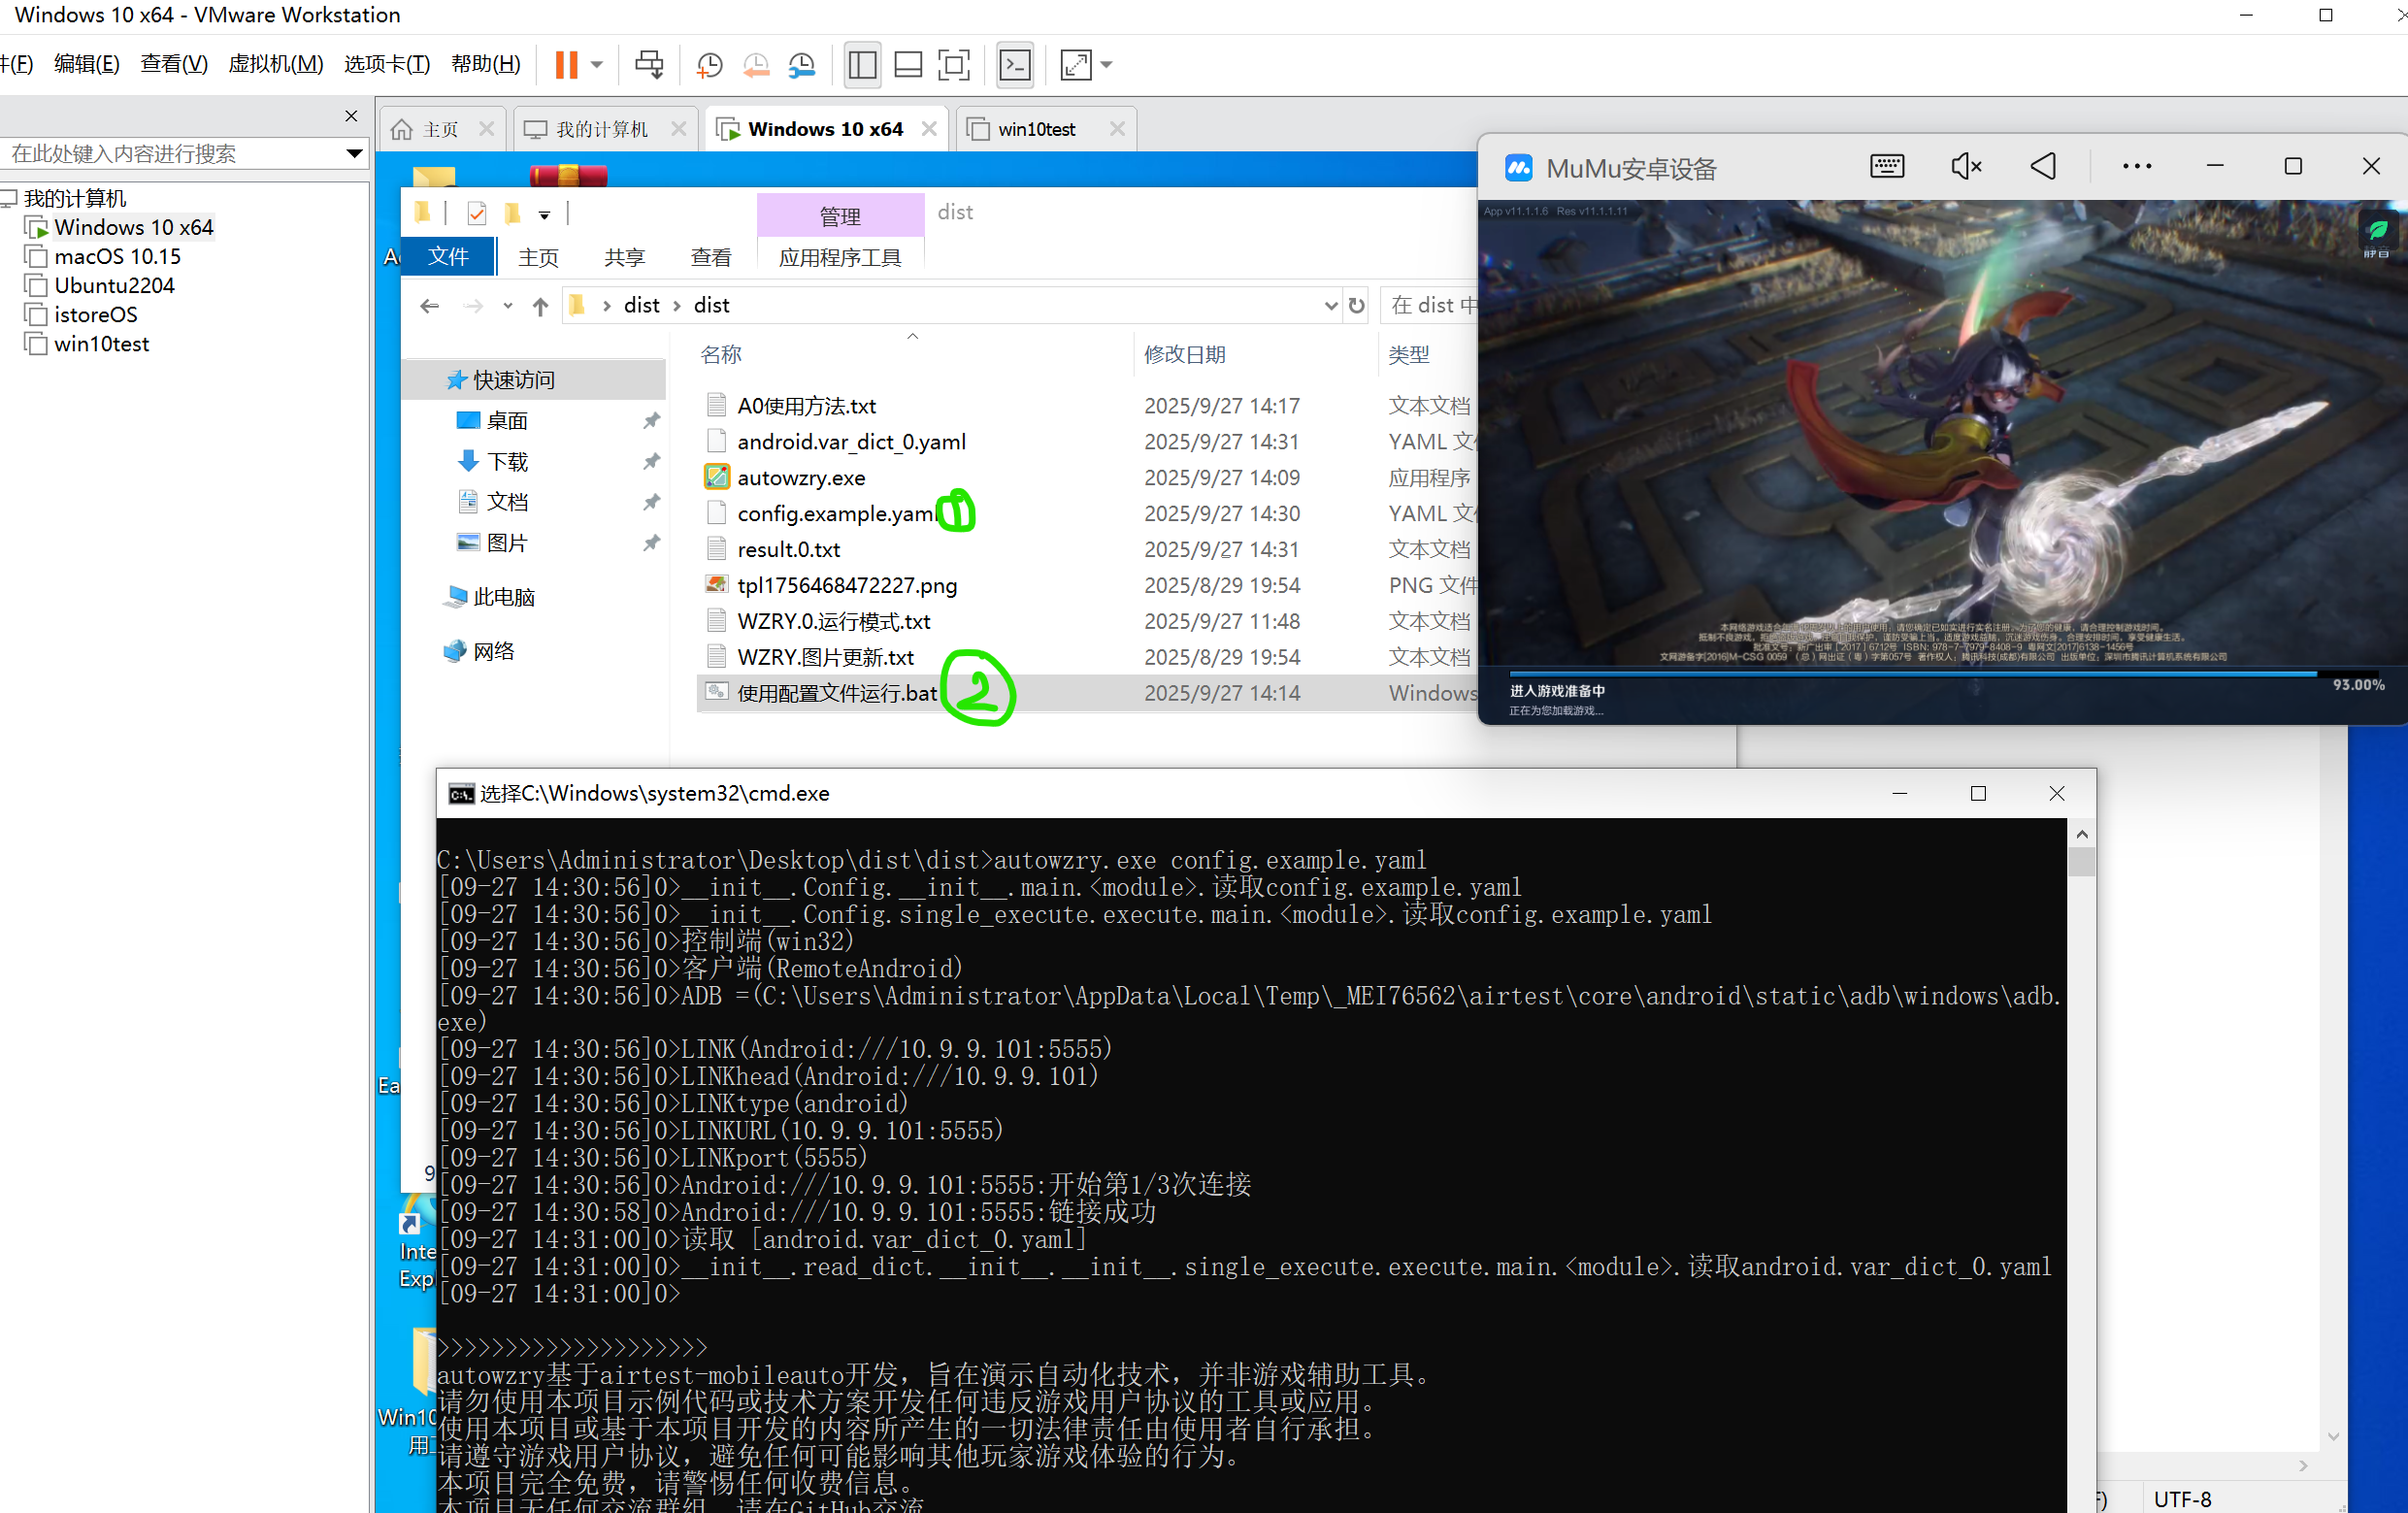The image size is (2408, 1513).
Task: Expand the library search filter dropdown
Action: pos(353,153)
